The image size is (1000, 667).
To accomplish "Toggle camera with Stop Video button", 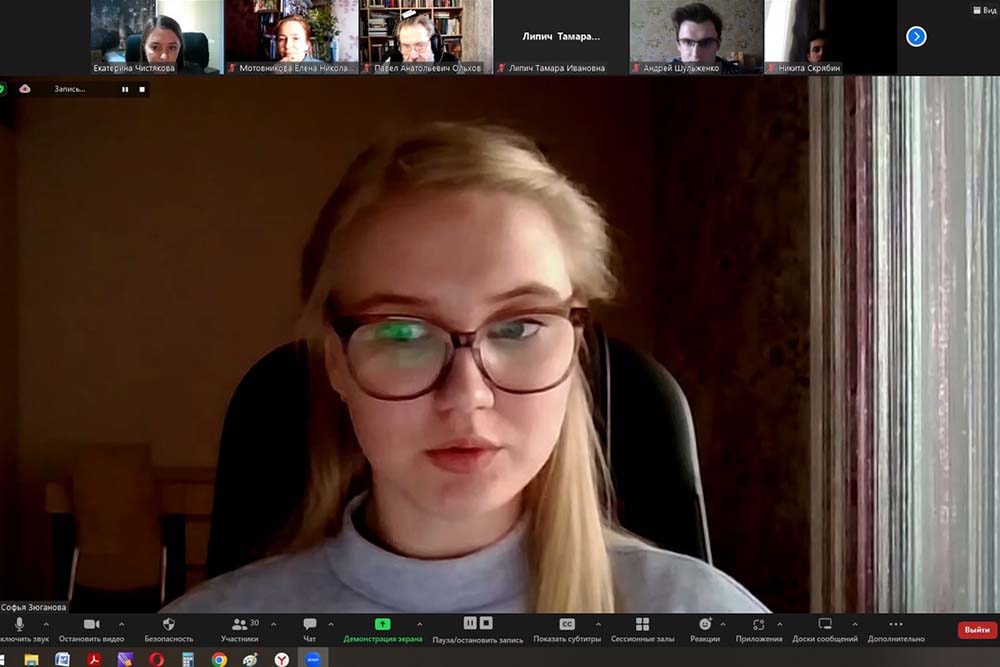I will (x=91, y=624).
